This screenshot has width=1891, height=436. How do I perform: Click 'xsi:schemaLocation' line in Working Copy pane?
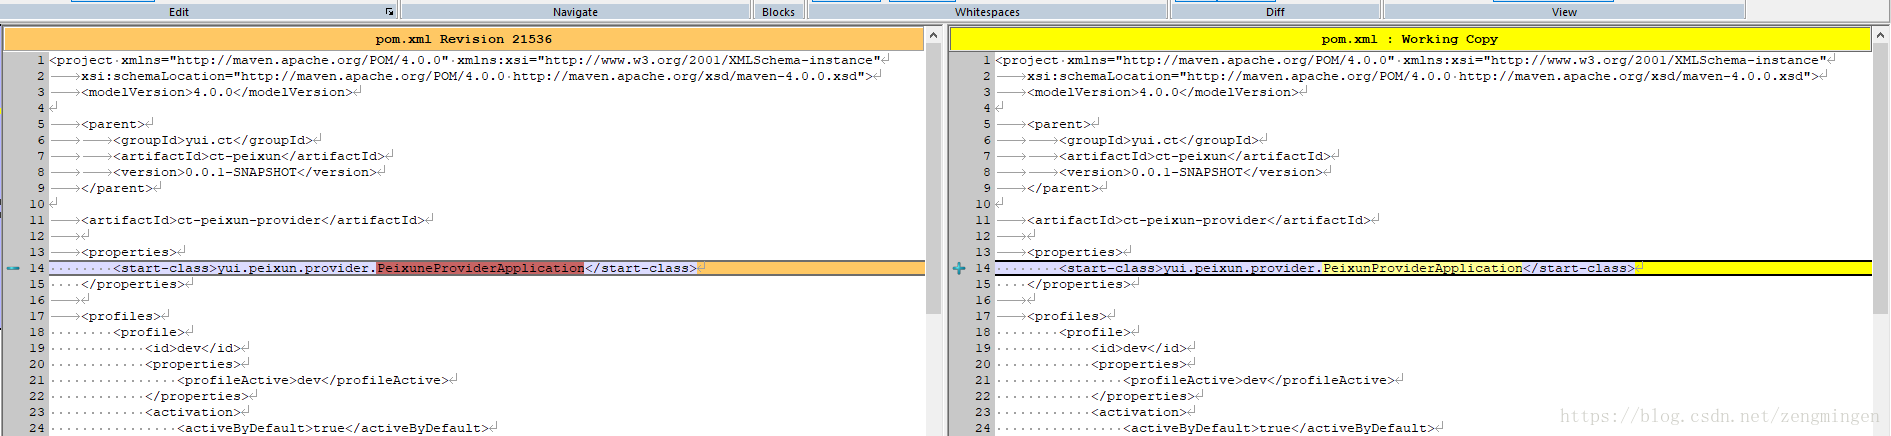(x=1423, y=76)
